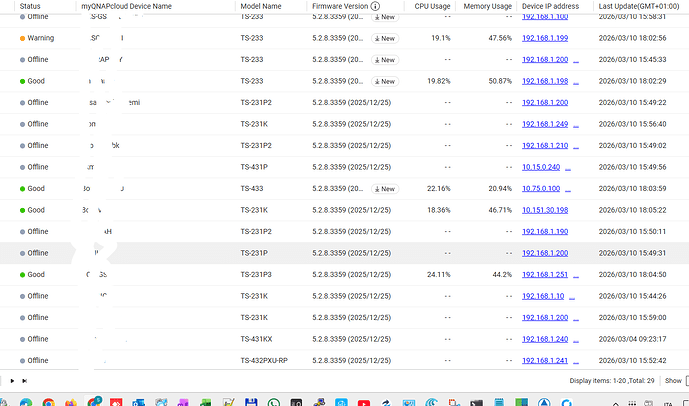Click the New update button next to 19.1% CPU
The width and height of the screenshot is (689, 406).
pos(384,38)
